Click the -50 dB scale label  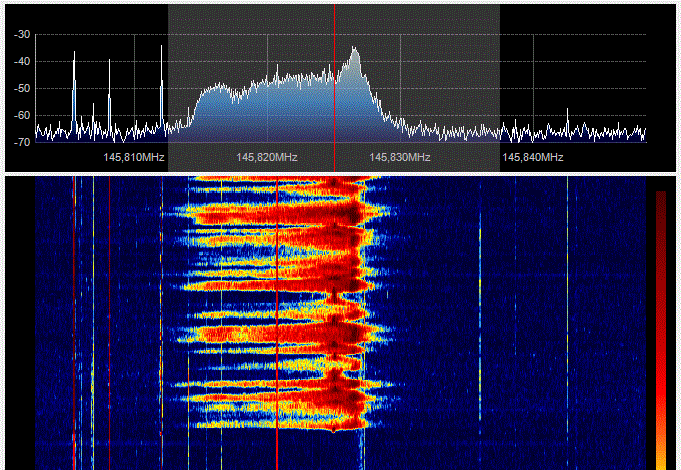(x=22, y=89)
